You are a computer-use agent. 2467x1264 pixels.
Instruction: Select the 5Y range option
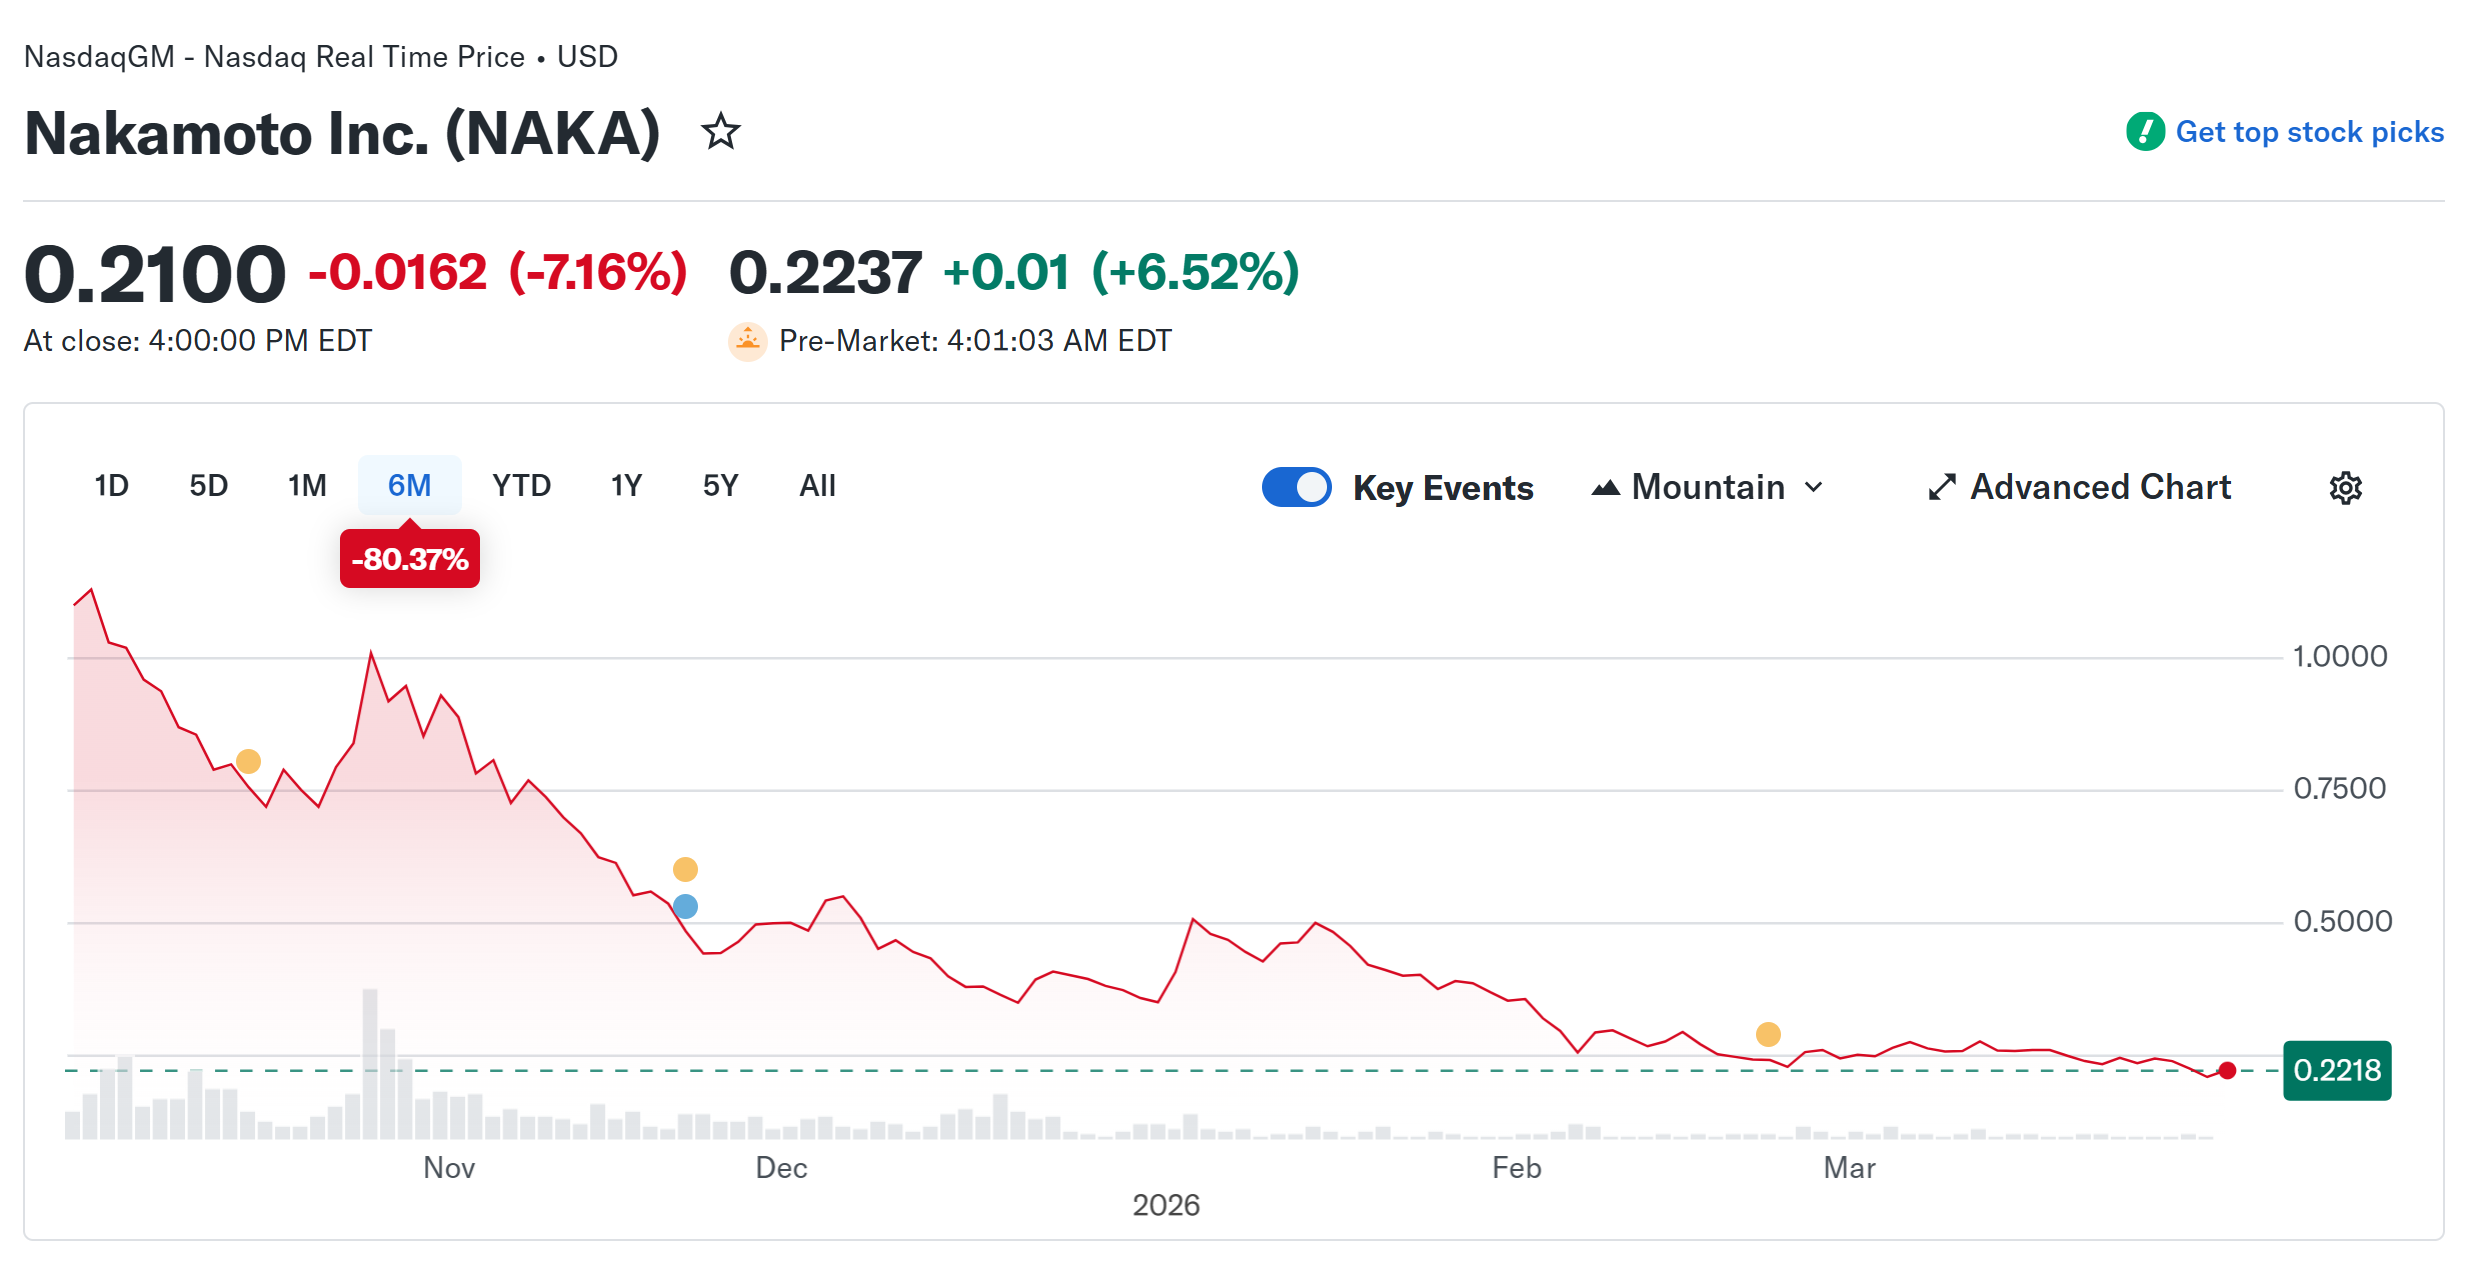[719, 485]
